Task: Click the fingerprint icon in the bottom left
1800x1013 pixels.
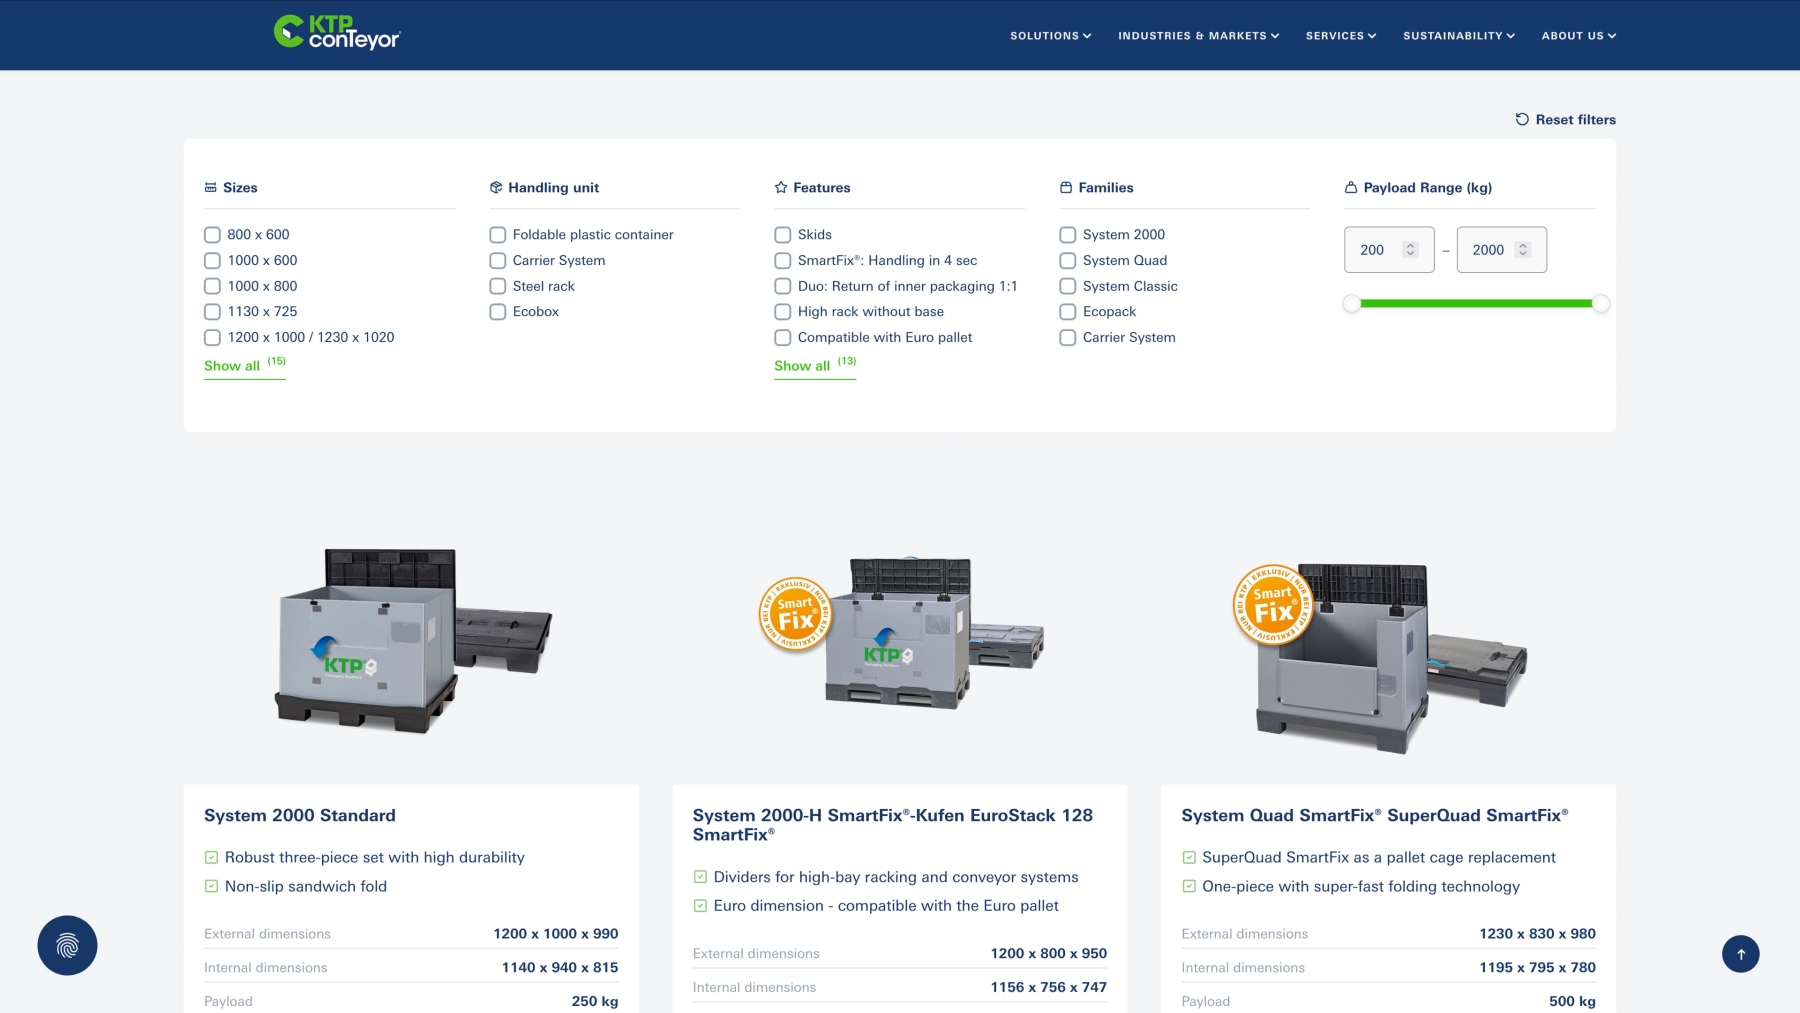Action: point(66,946)
